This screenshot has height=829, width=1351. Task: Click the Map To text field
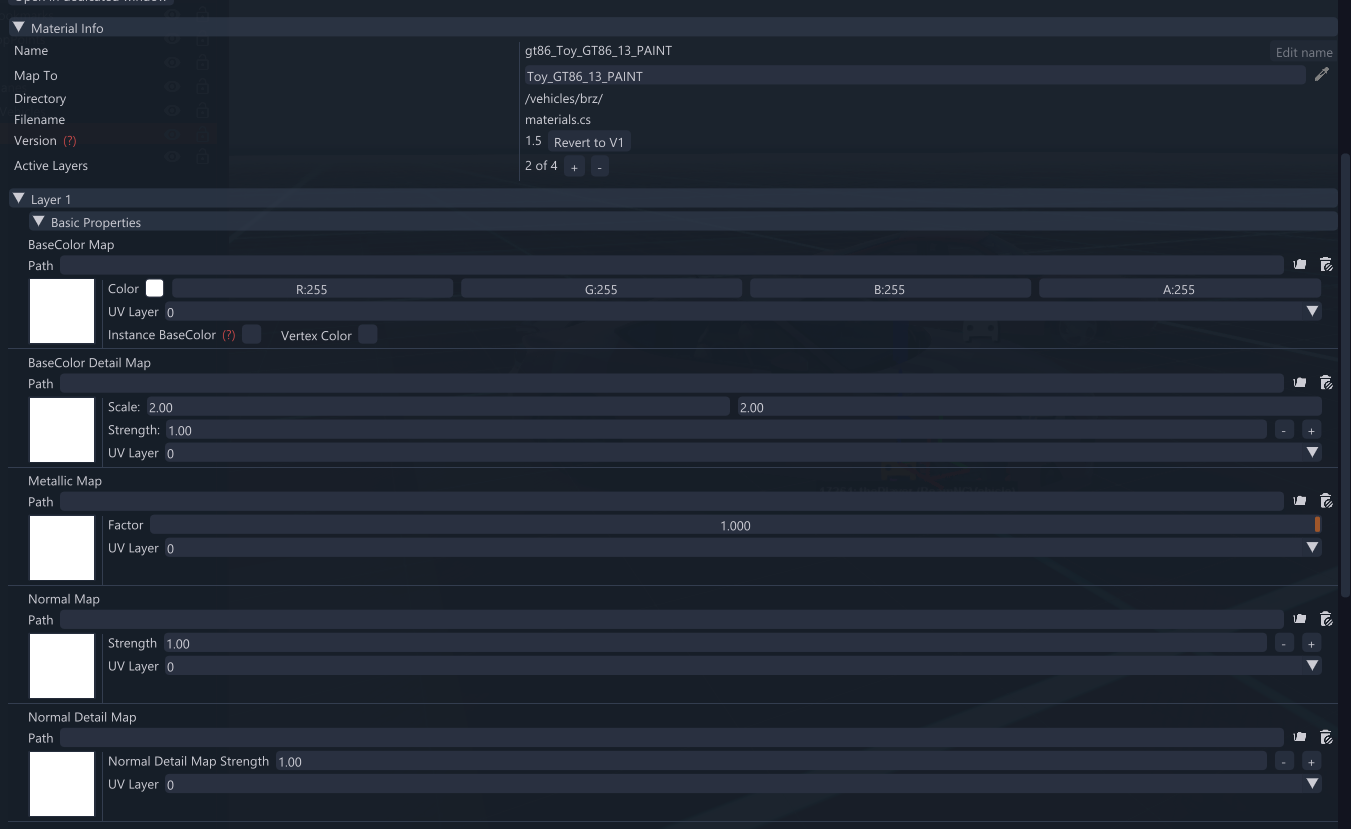tap(915, 76)
